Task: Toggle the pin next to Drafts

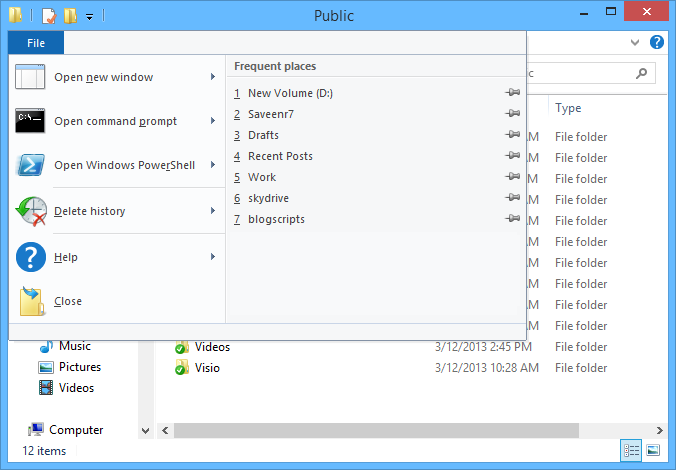Action: (513, 135)
